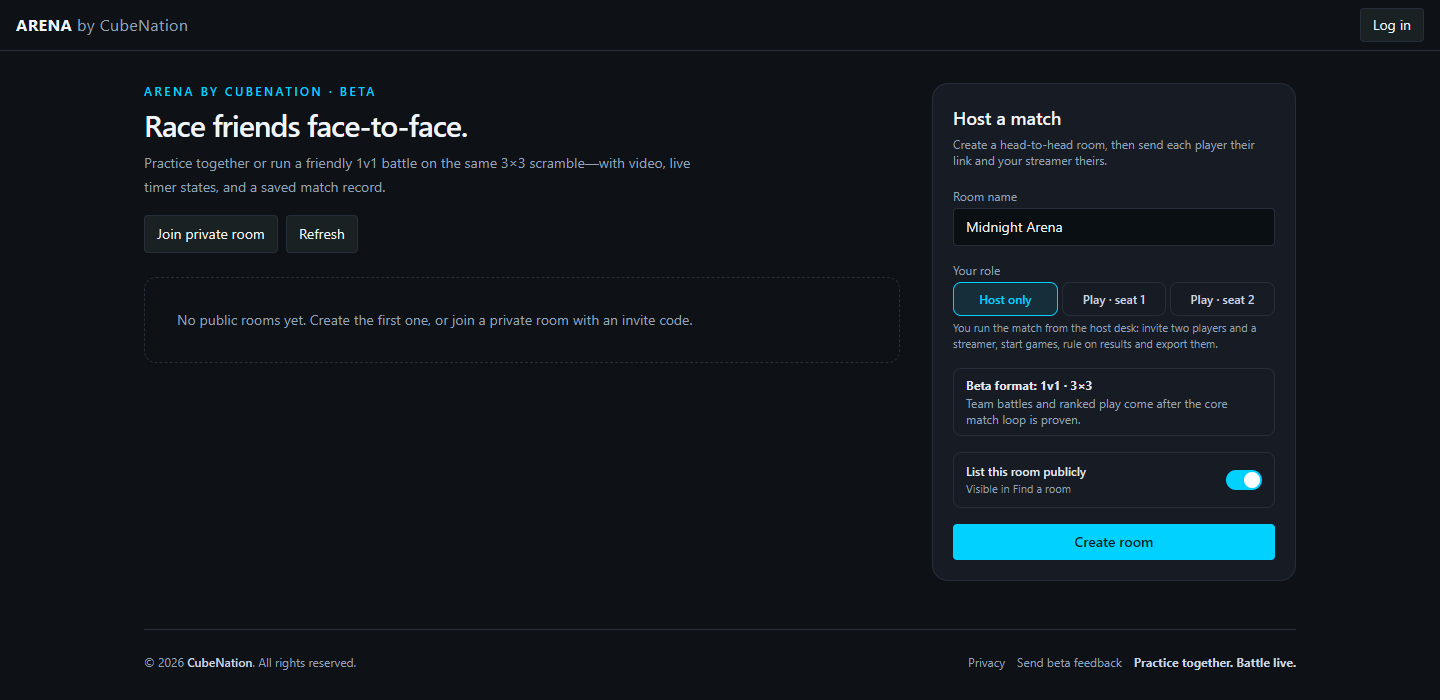Viewport: 1440px width, 700px height.
Task: Click the Visible in Find a room text
Action: (1018, 489)
